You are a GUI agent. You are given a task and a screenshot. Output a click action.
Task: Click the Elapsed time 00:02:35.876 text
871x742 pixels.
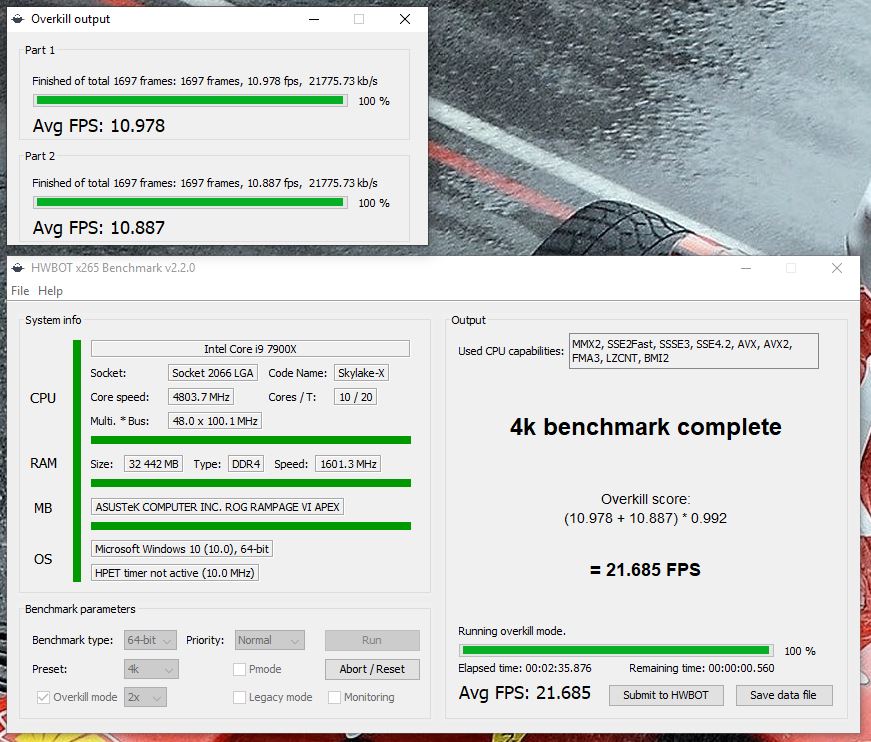pos(525,668)
